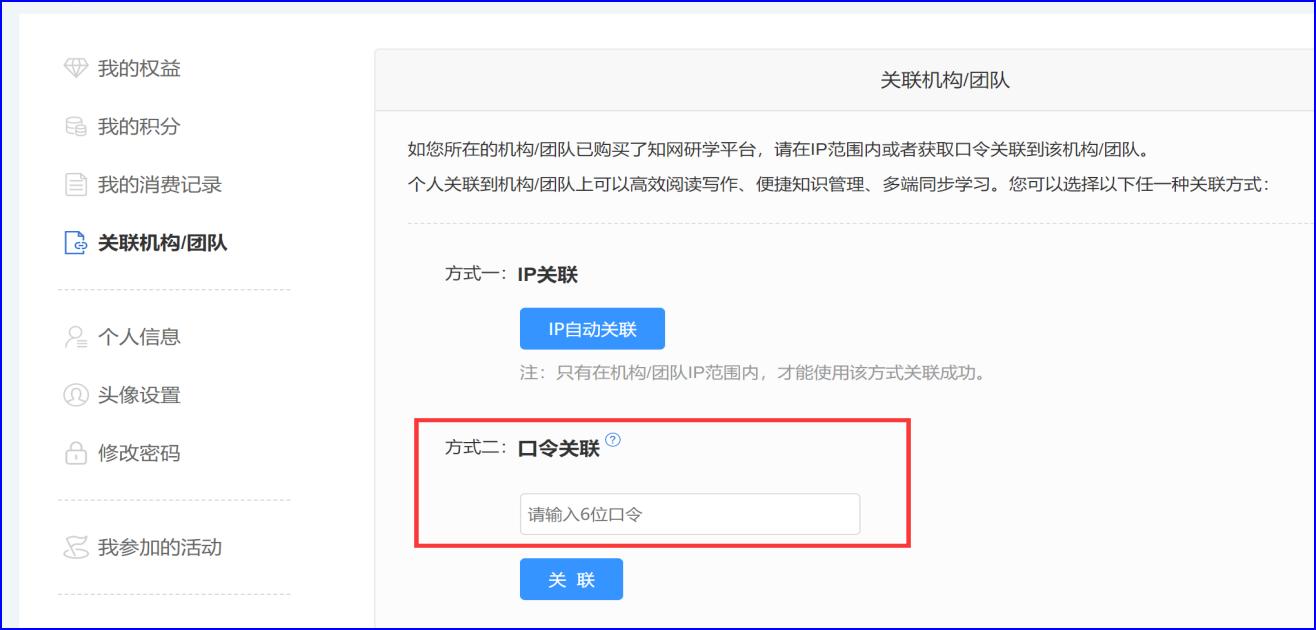Click the document icon beside 我的消费记录
Viewport: 1316px width, 630px height.
[76, 185]
